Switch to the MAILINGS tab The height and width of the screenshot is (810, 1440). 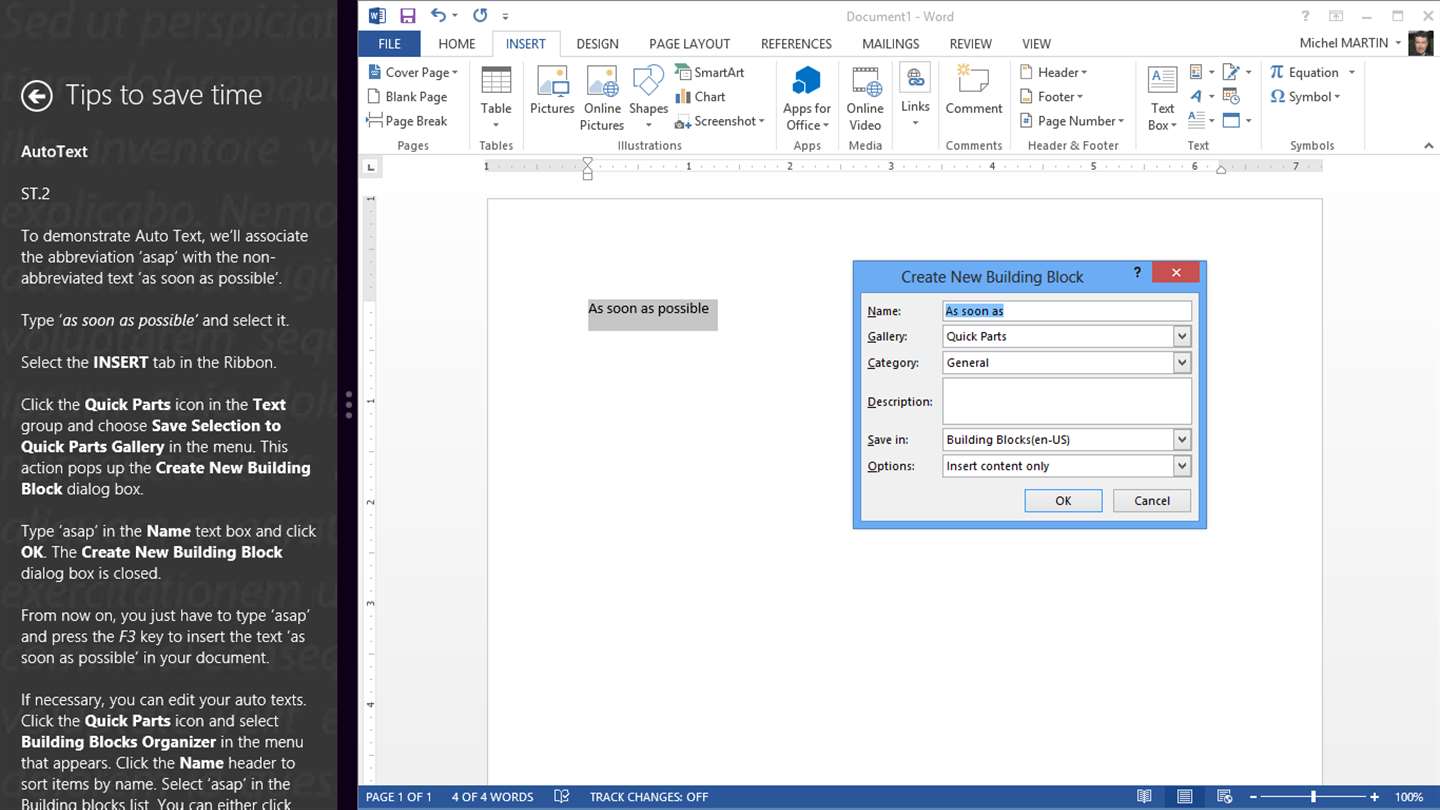[x=890, y=44]
